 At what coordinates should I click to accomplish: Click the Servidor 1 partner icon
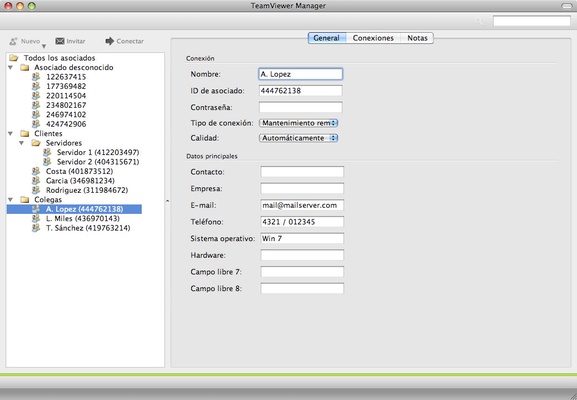pyautogui.click(x=47, y=152)
